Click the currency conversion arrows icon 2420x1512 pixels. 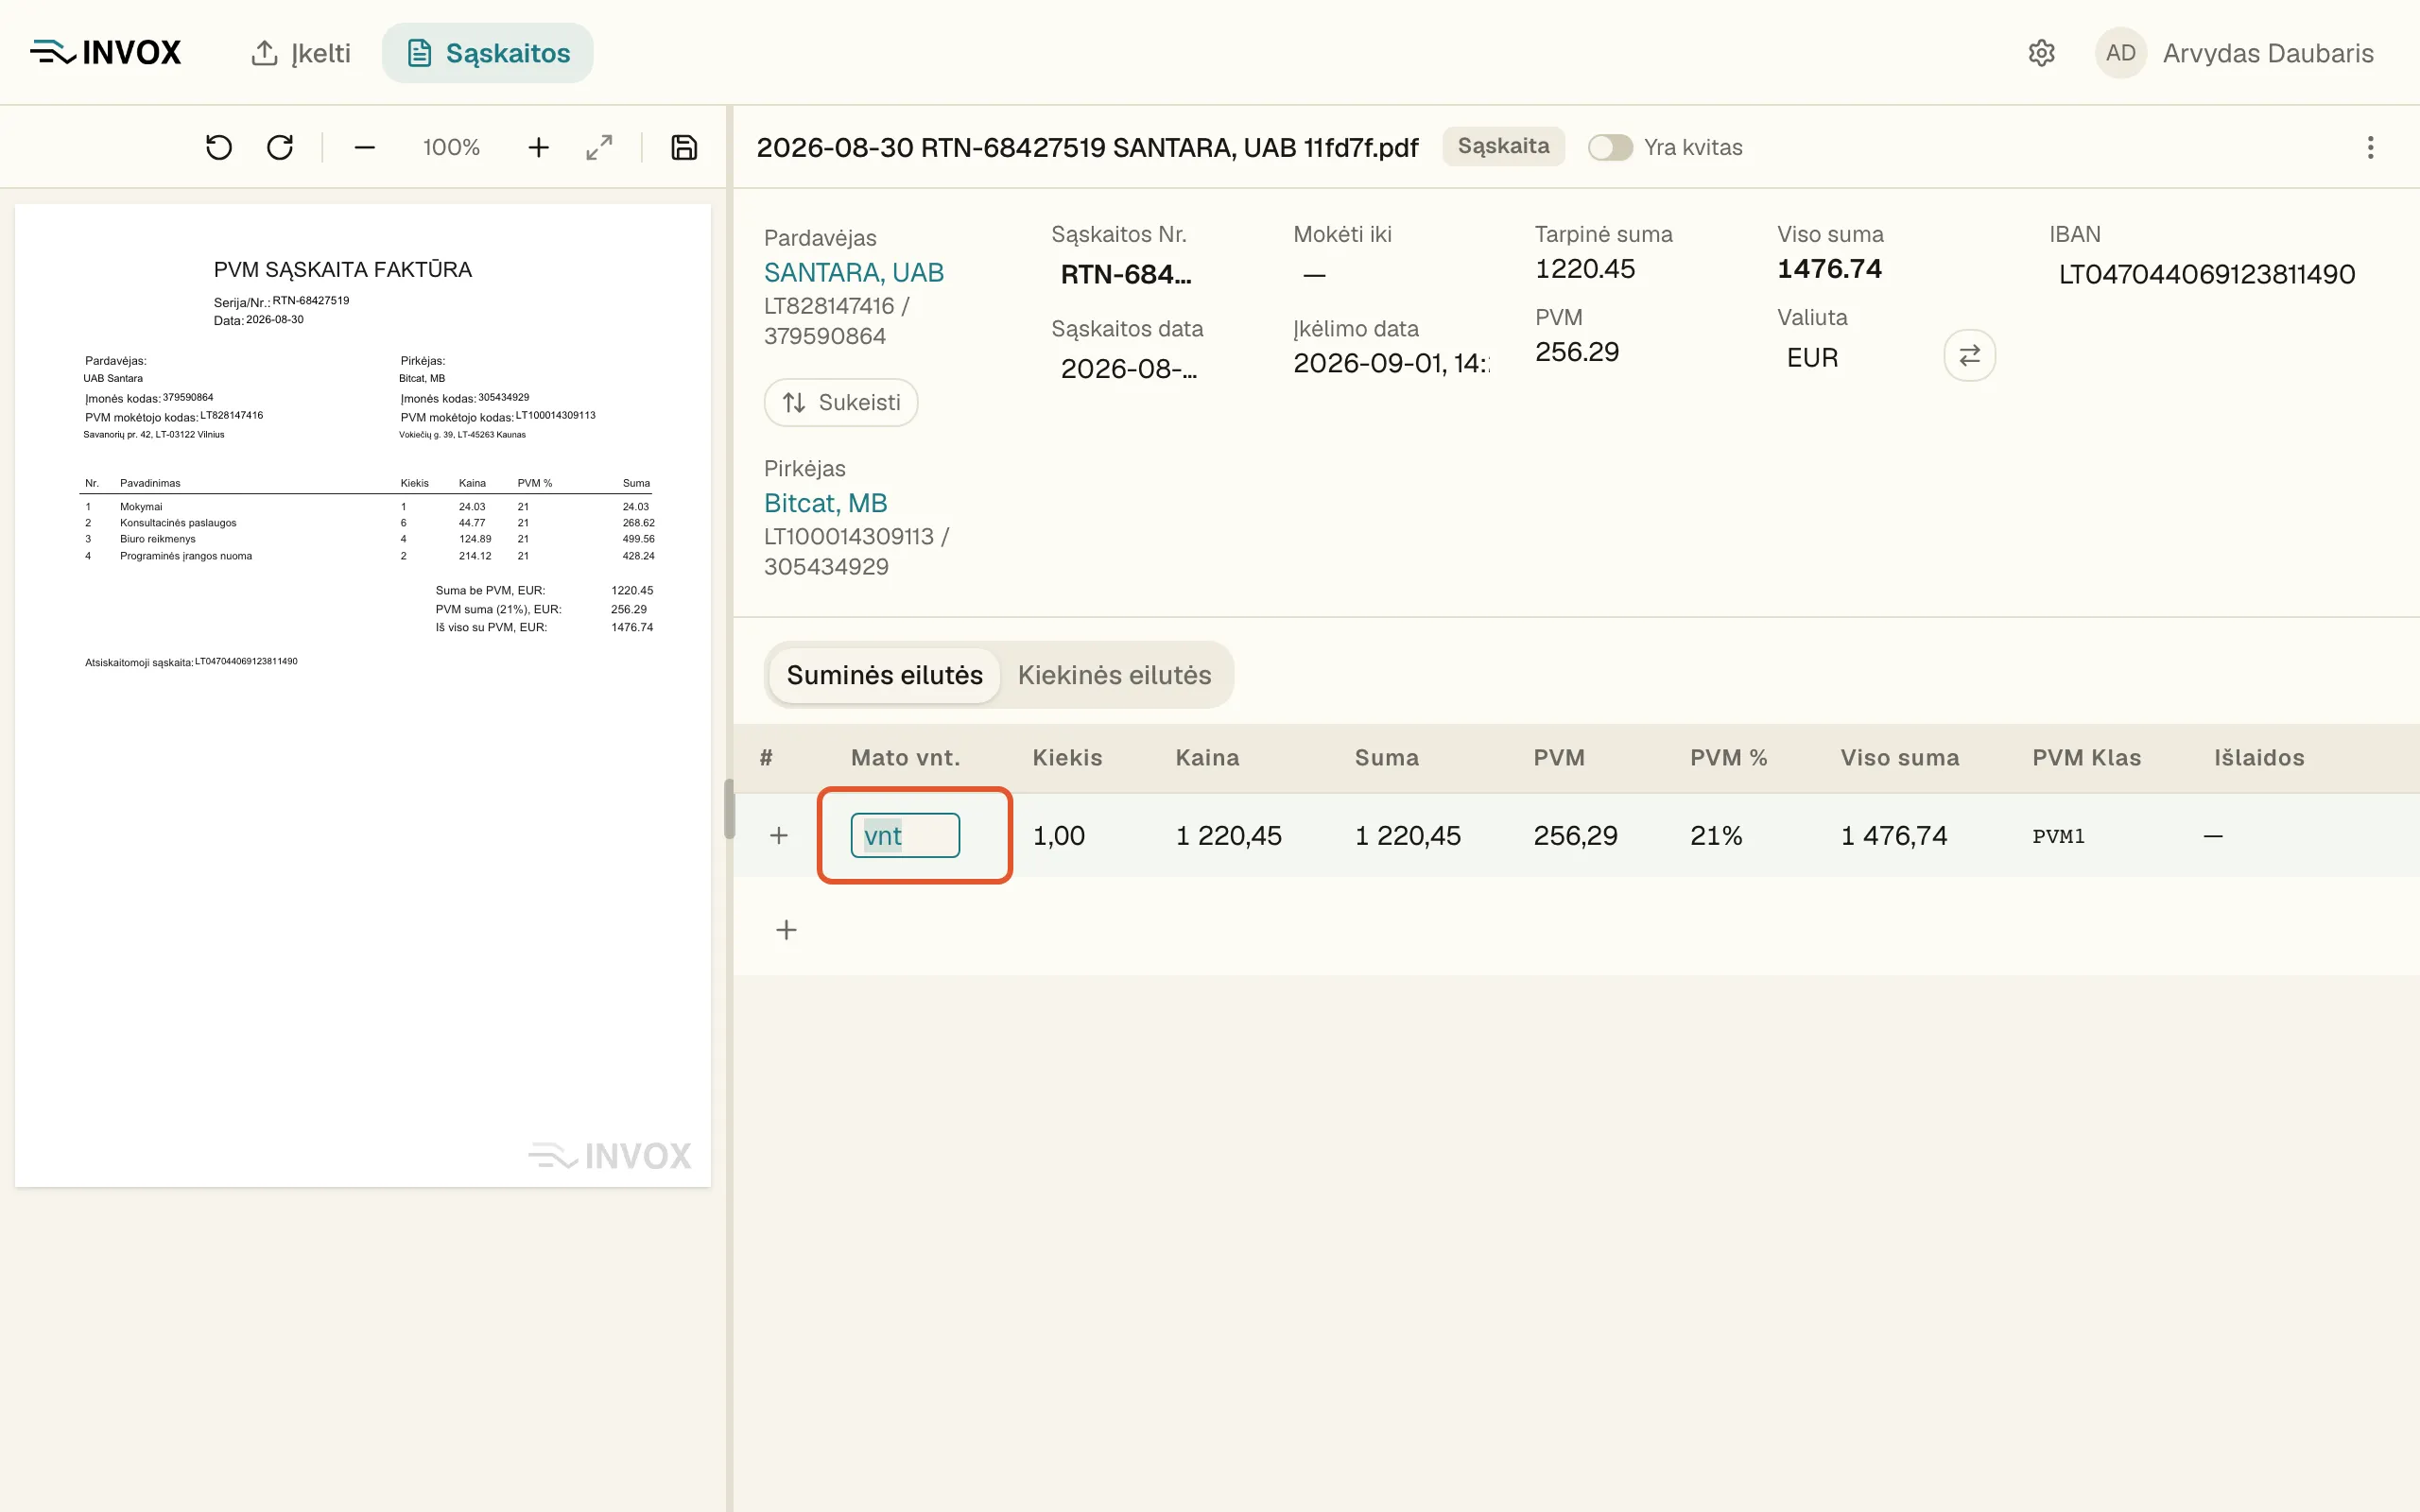pyautogui.click(x=1969, y=355)
